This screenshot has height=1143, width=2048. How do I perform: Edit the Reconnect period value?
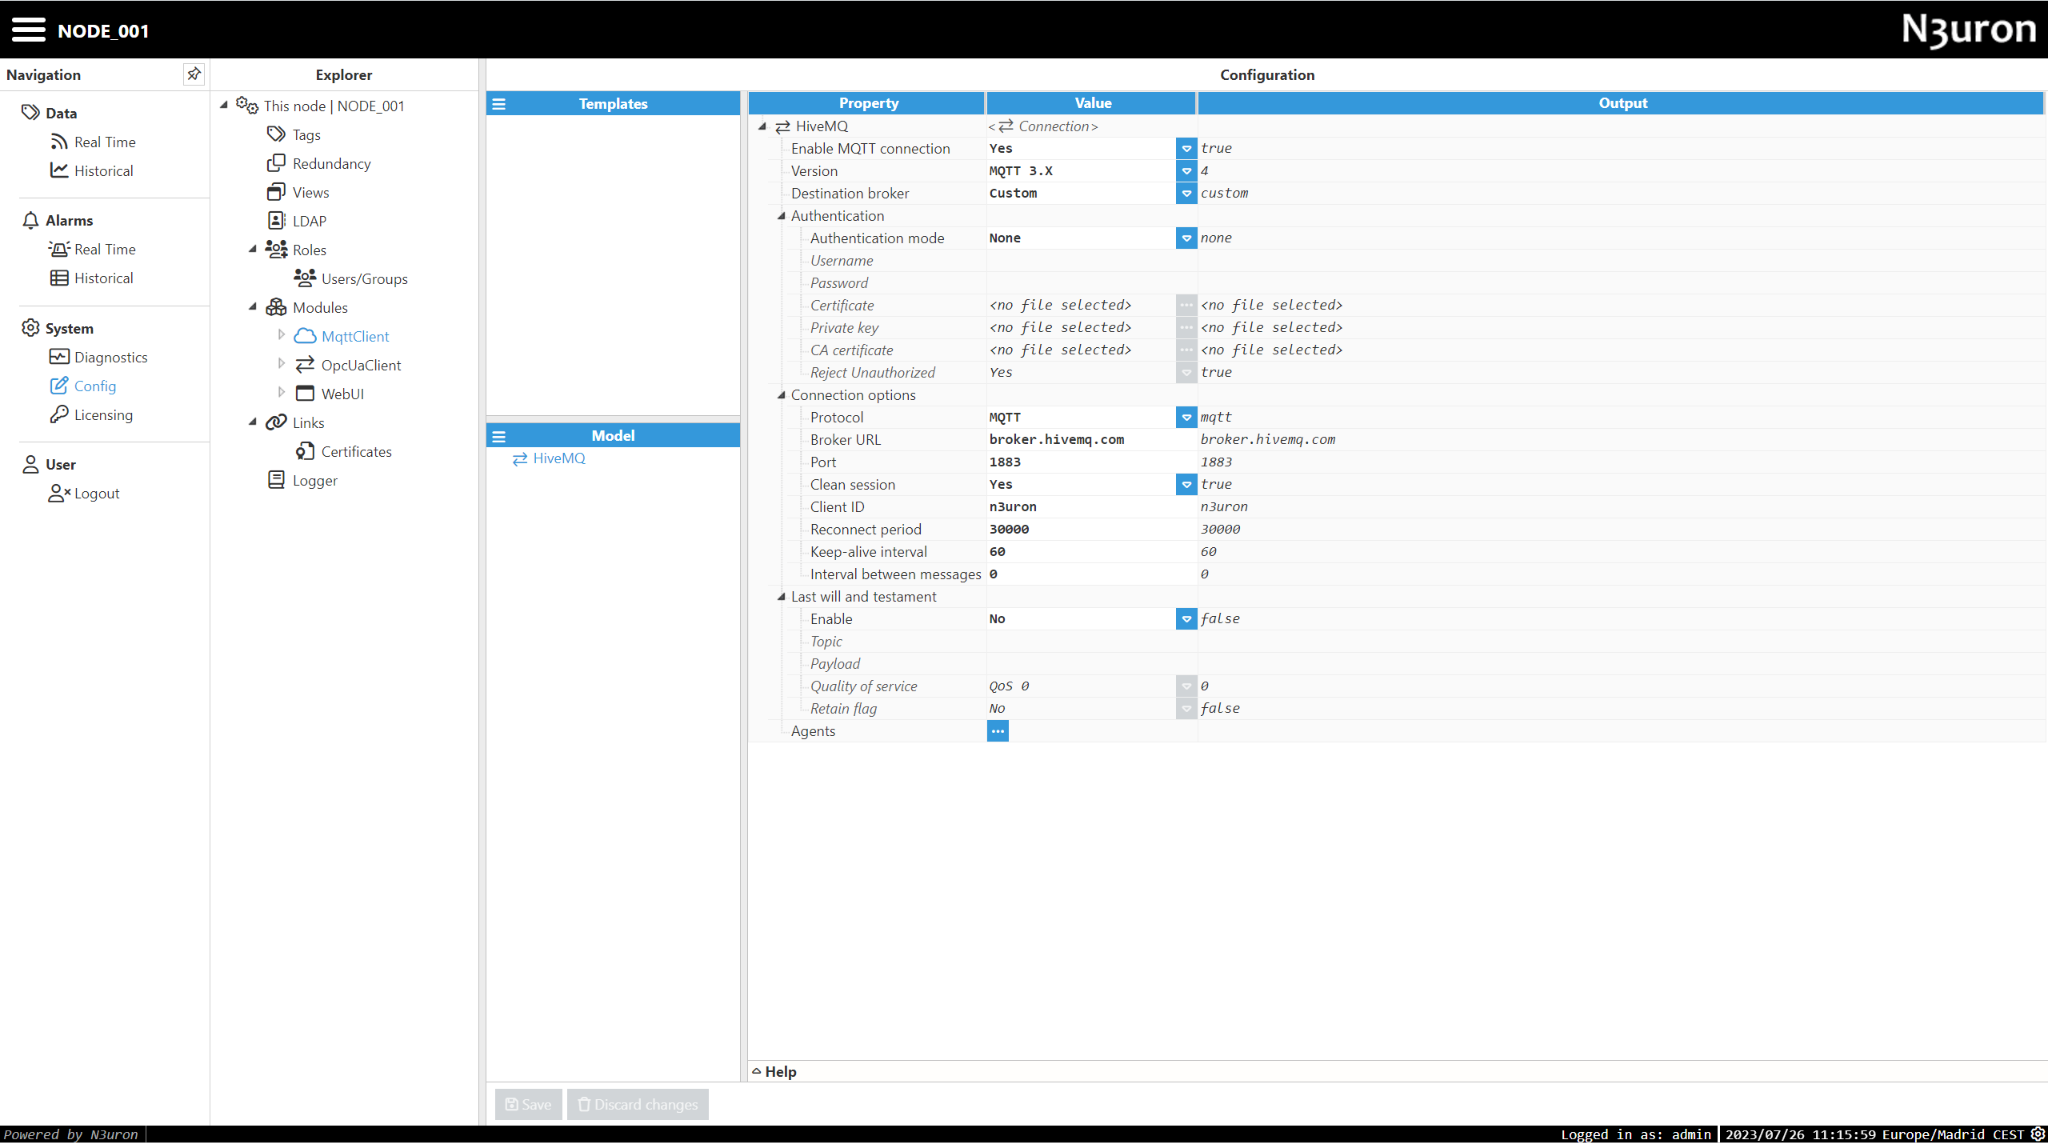click(1091, 530)
